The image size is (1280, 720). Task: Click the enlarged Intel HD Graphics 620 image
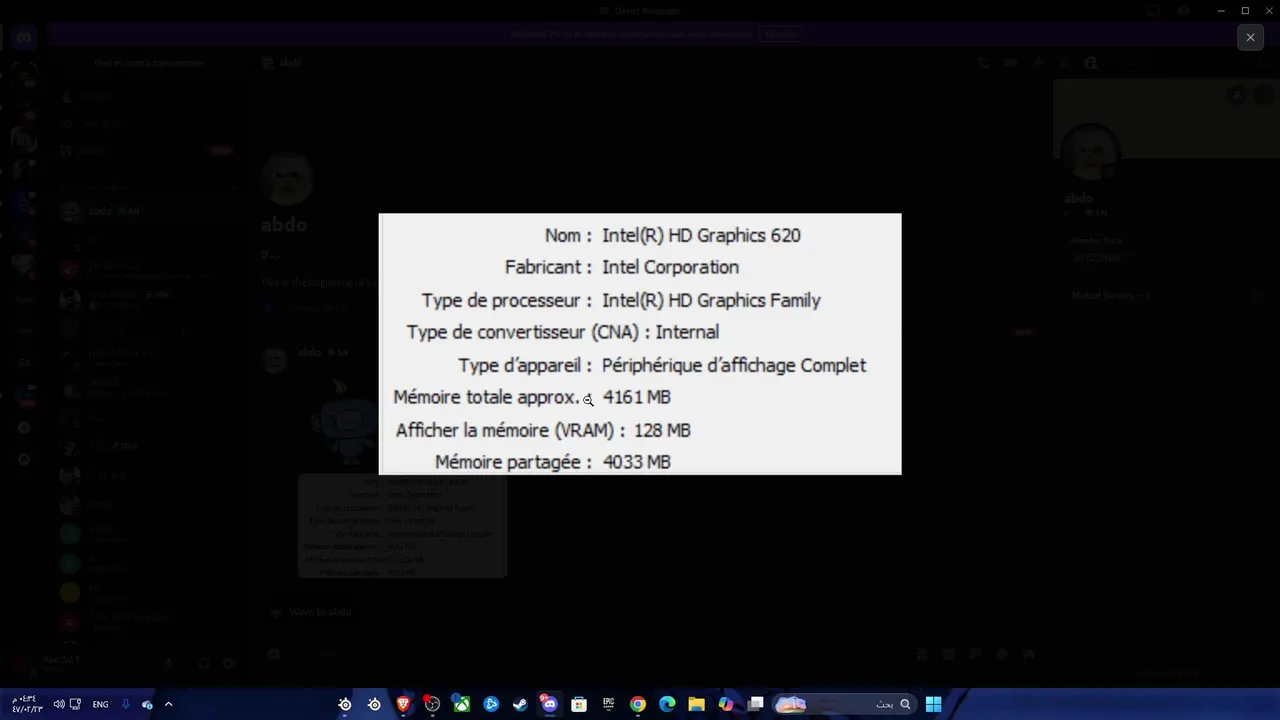tap(640, 344)
